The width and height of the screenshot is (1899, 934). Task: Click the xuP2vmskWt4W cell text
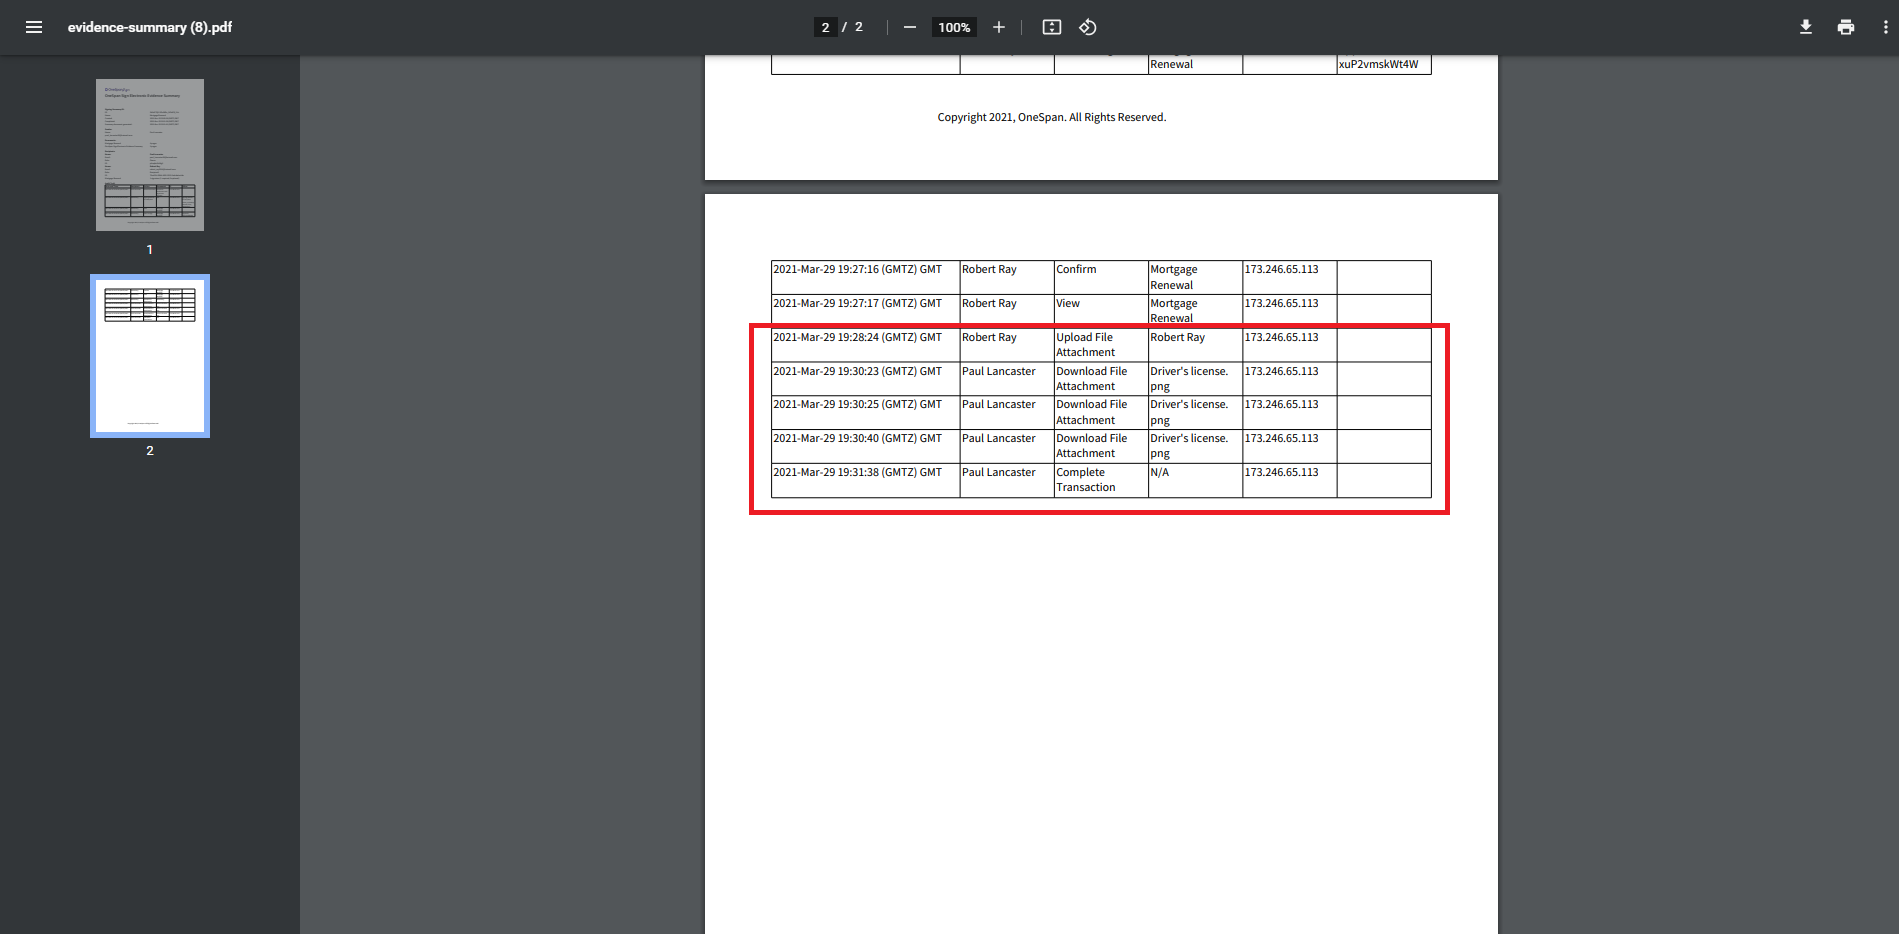1378,65
